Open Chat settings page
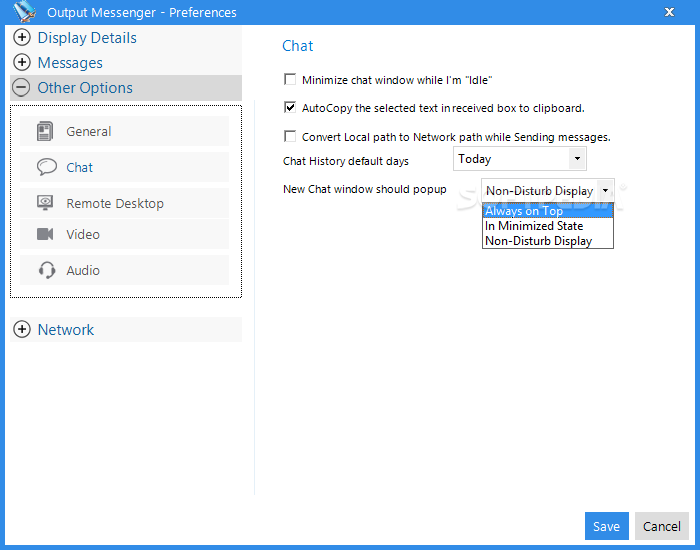Screen dimensions: 700x550 point(125,167)
